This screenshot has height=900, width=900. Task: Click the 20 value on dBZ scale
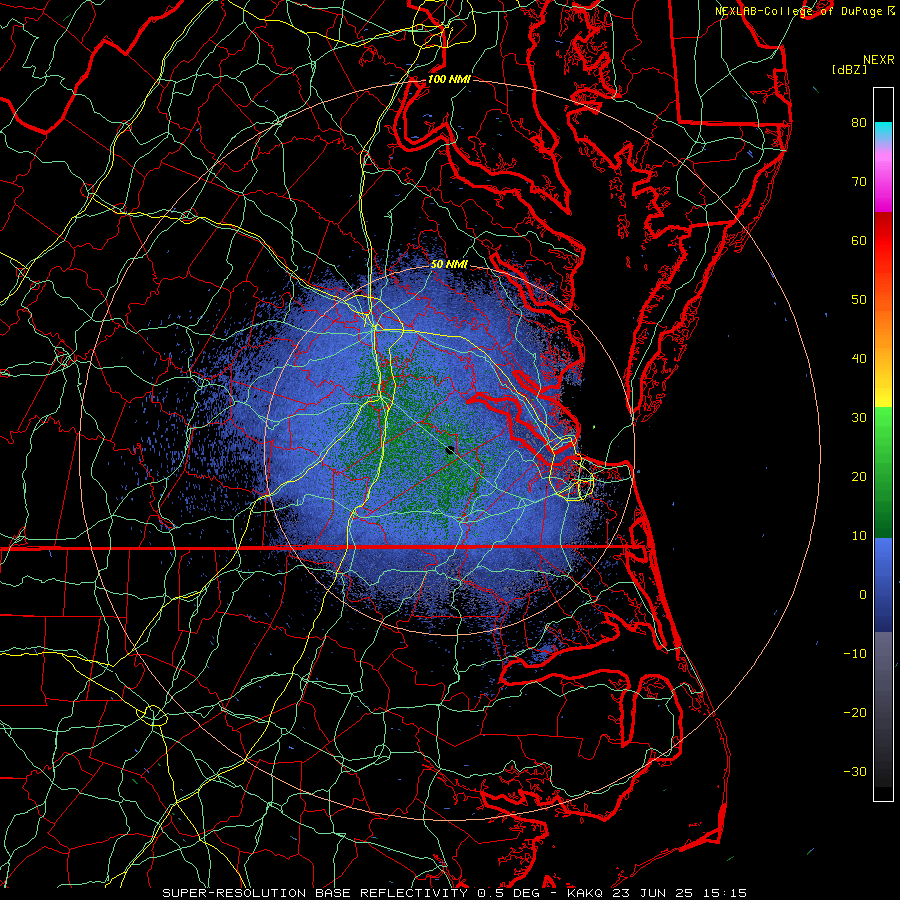(x=859, y=476)
